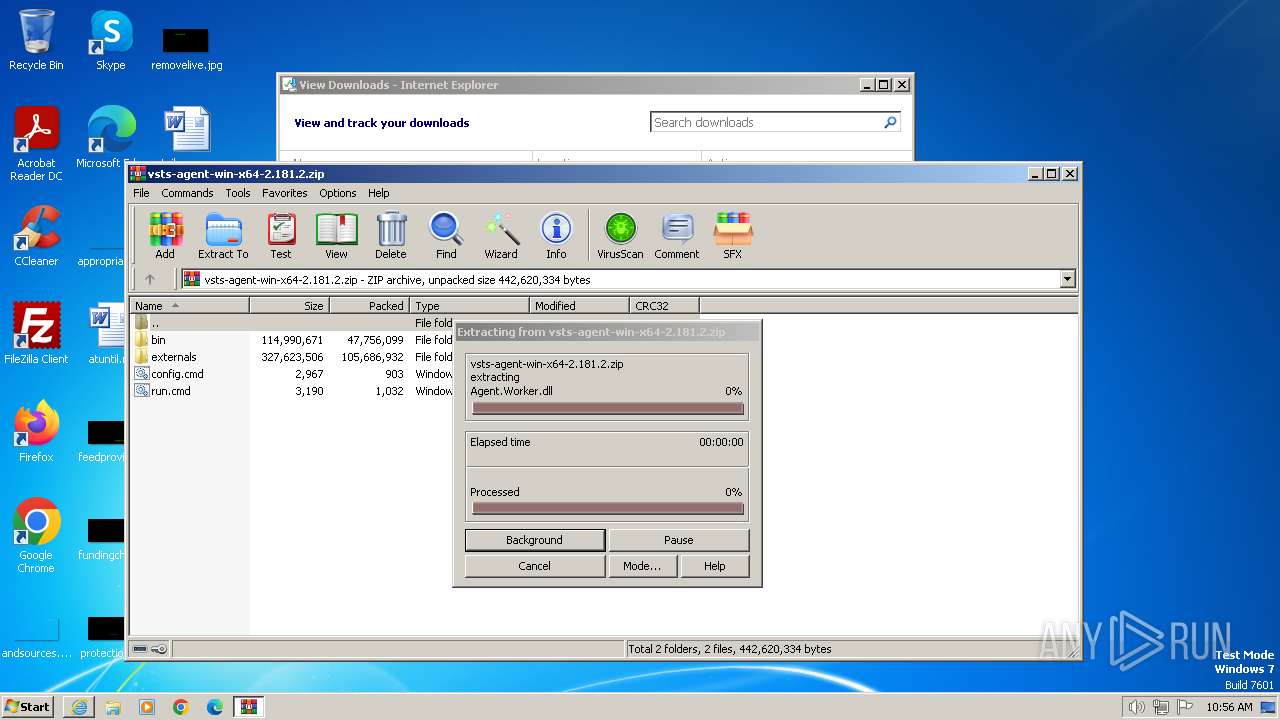The height and width of the screenshot is (720, 1280).
Task: Click the Processed total progress bar
Action: [608, 508]
